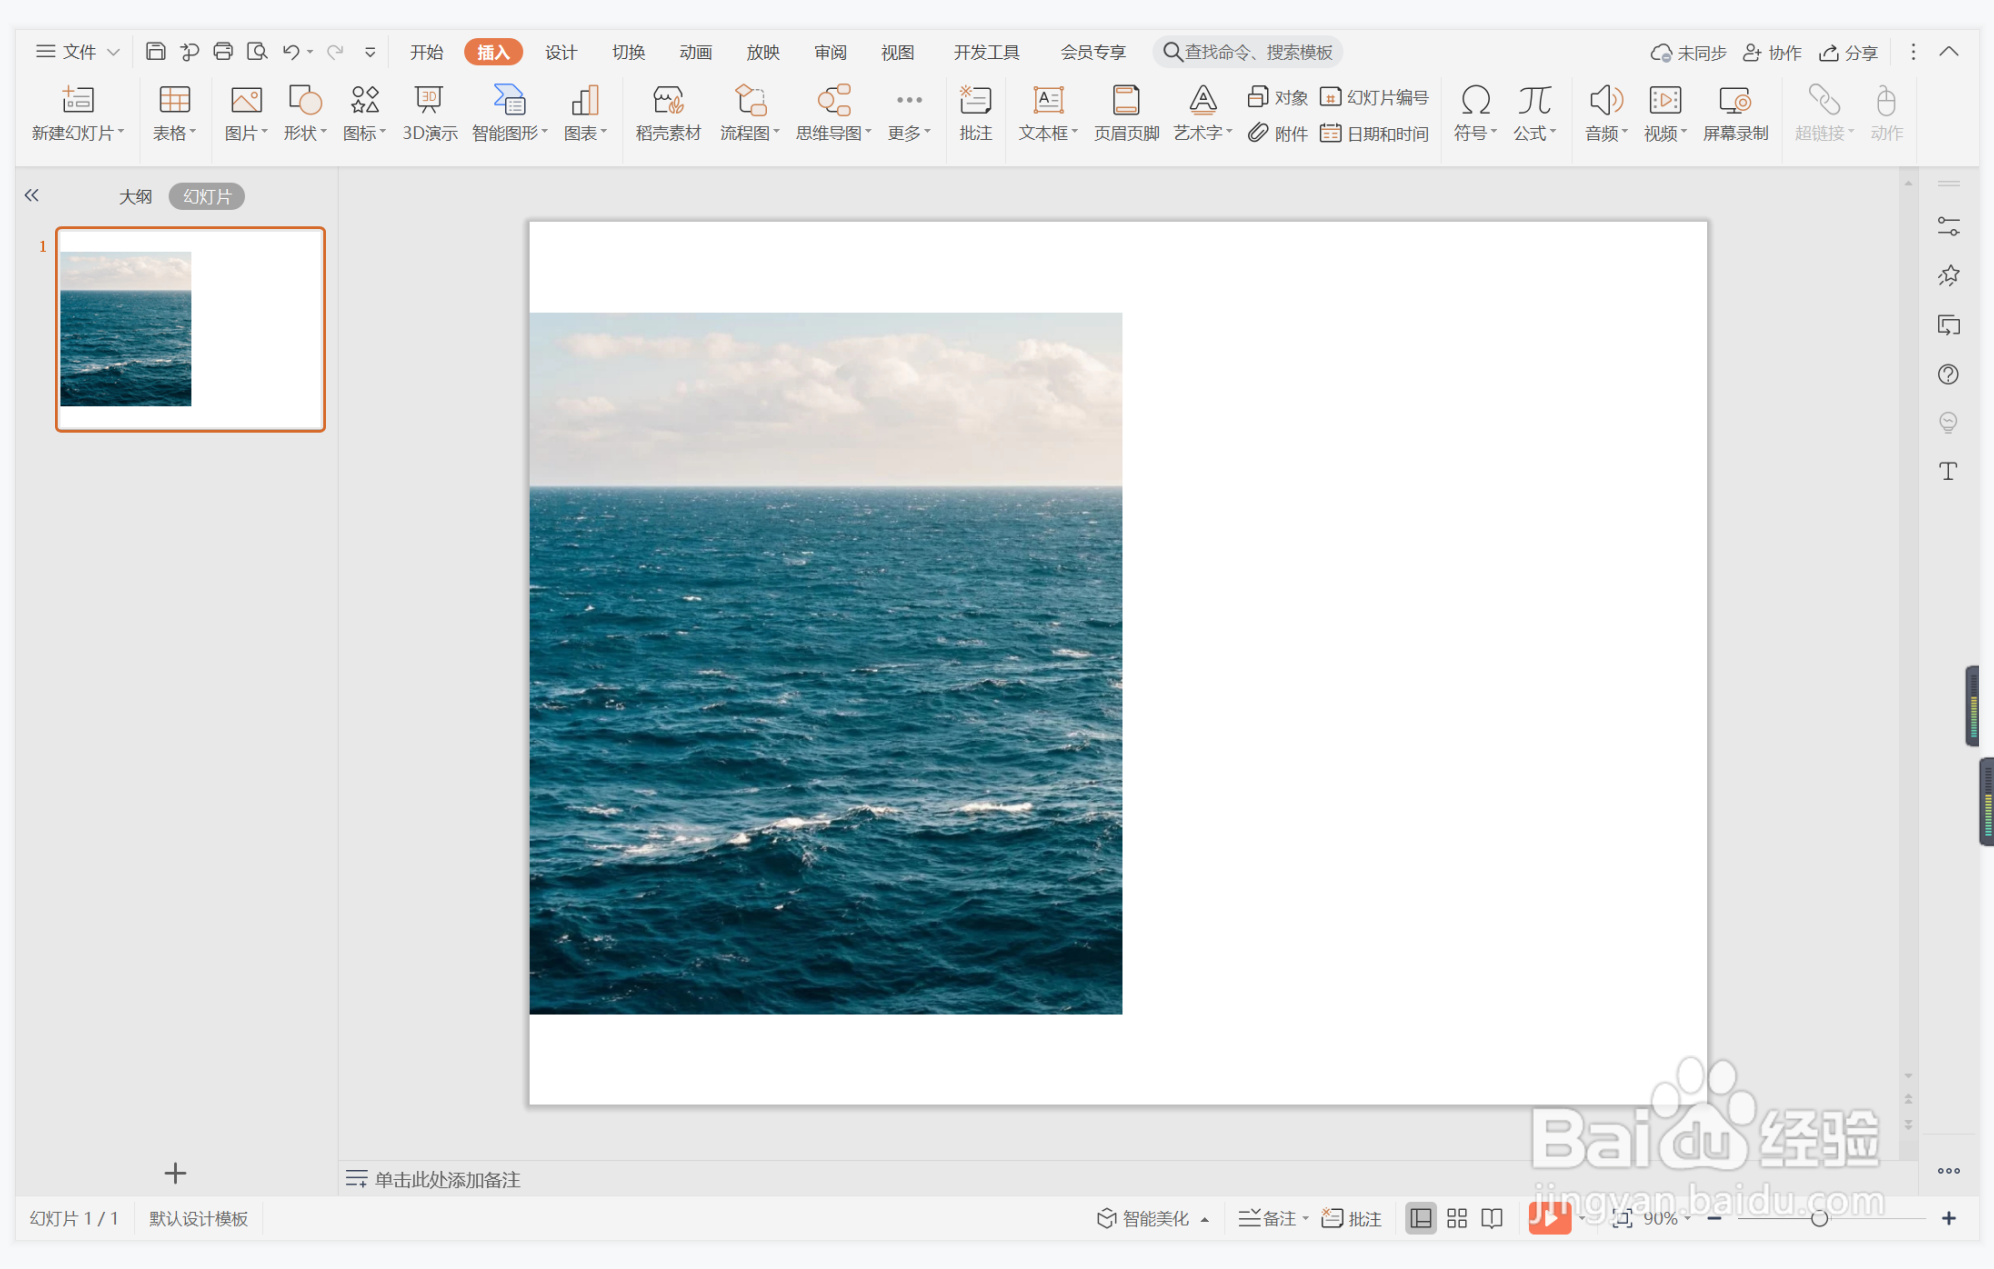Screen dimensions: 1994x1269
Task: Click the zoom slider handle
Action: (1819, 1218)
